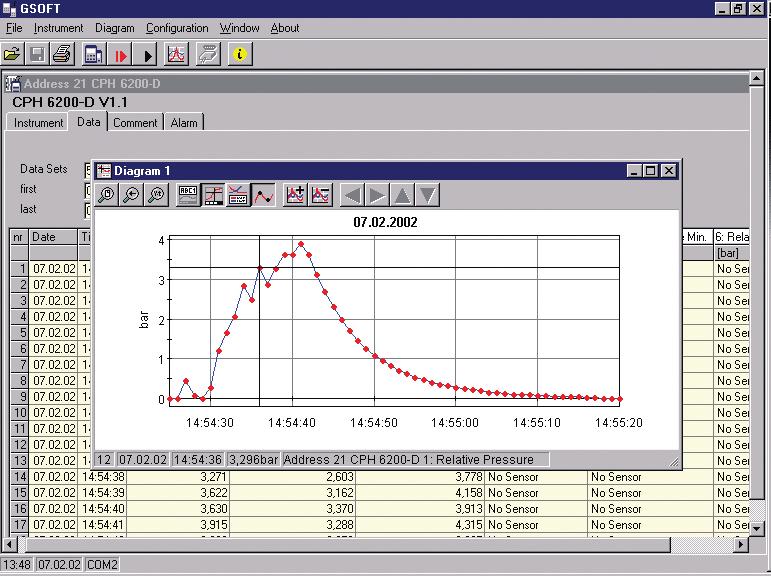Click the down arrow in Diagram toolbar

pyautogui.click(x=427, y=195)
